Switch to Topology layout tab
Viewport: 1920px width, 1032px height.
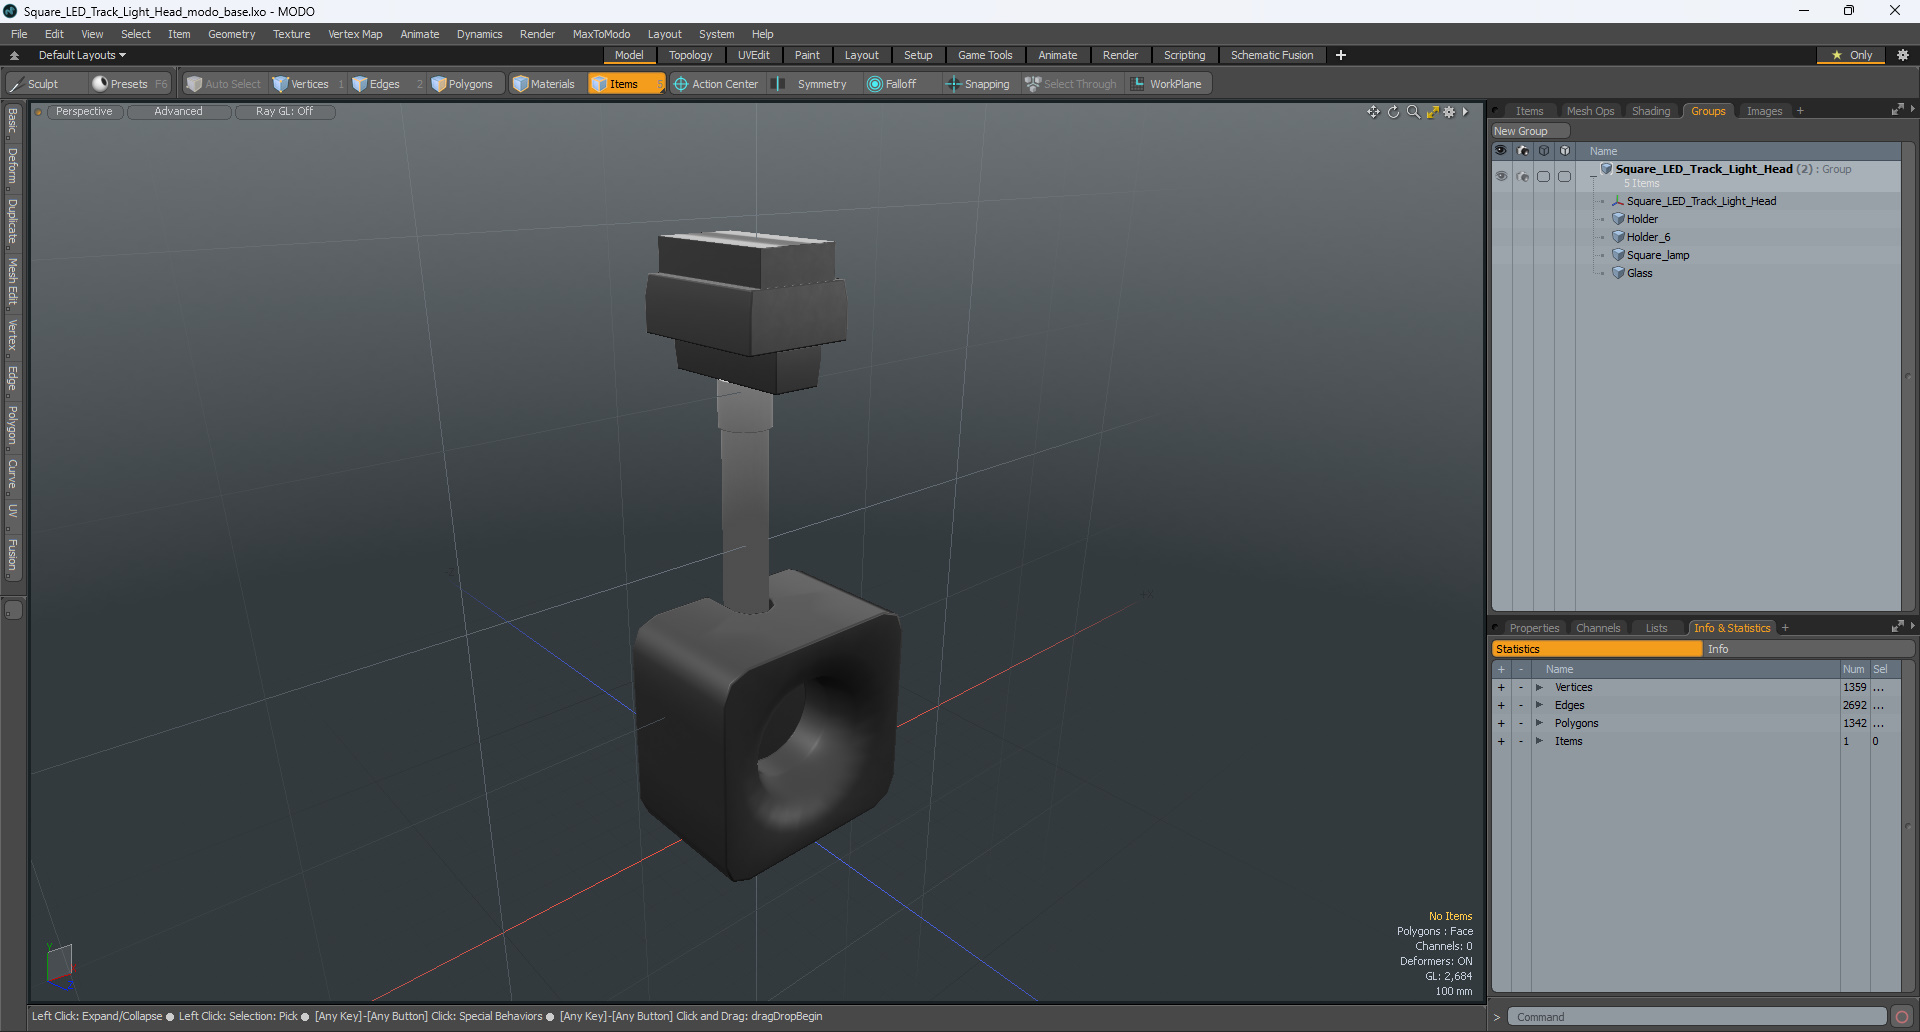coord(690,55)
